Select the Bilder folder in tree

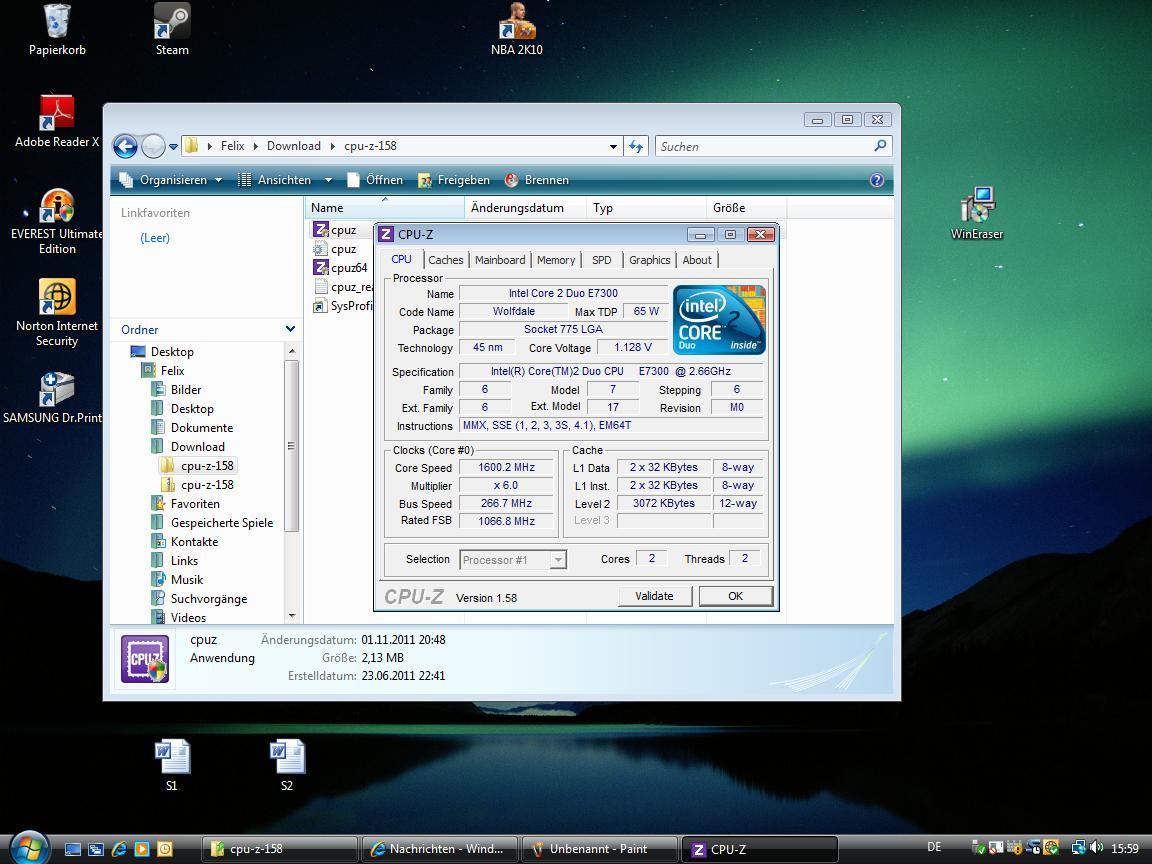click(x=176, y=389)
